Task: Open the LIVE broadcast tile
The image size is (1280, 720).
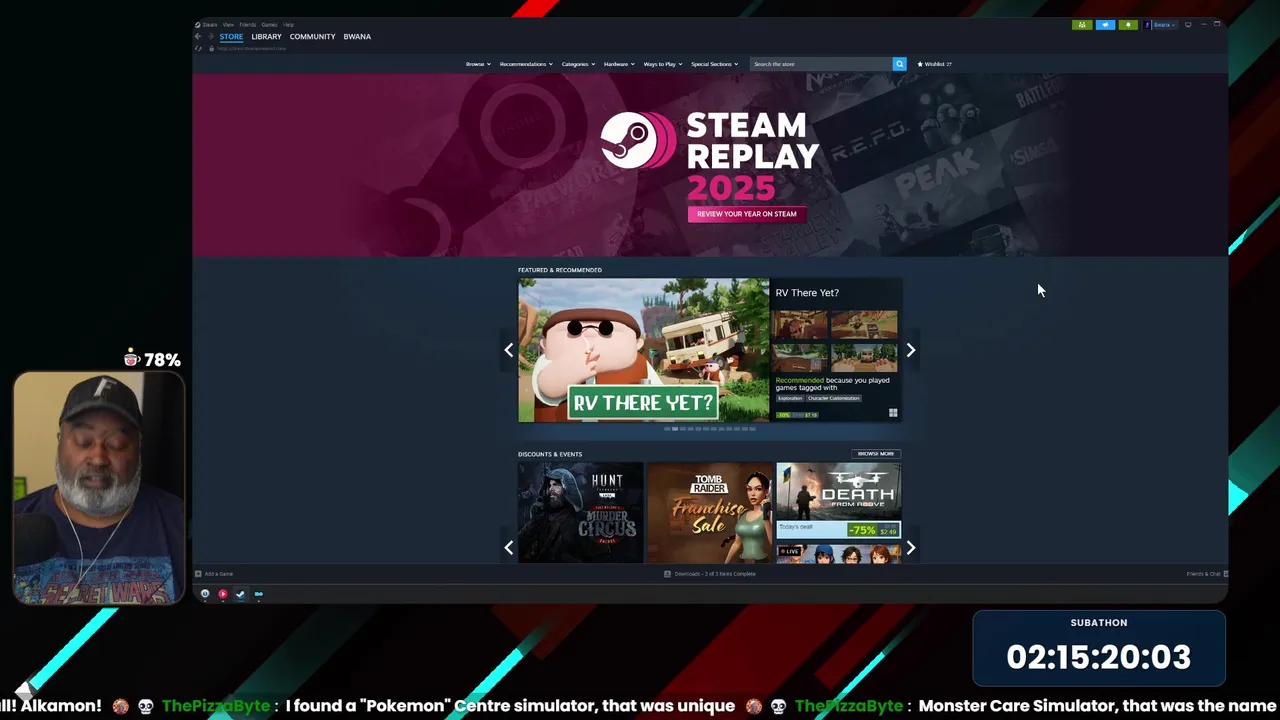Action: pos(838,554)
